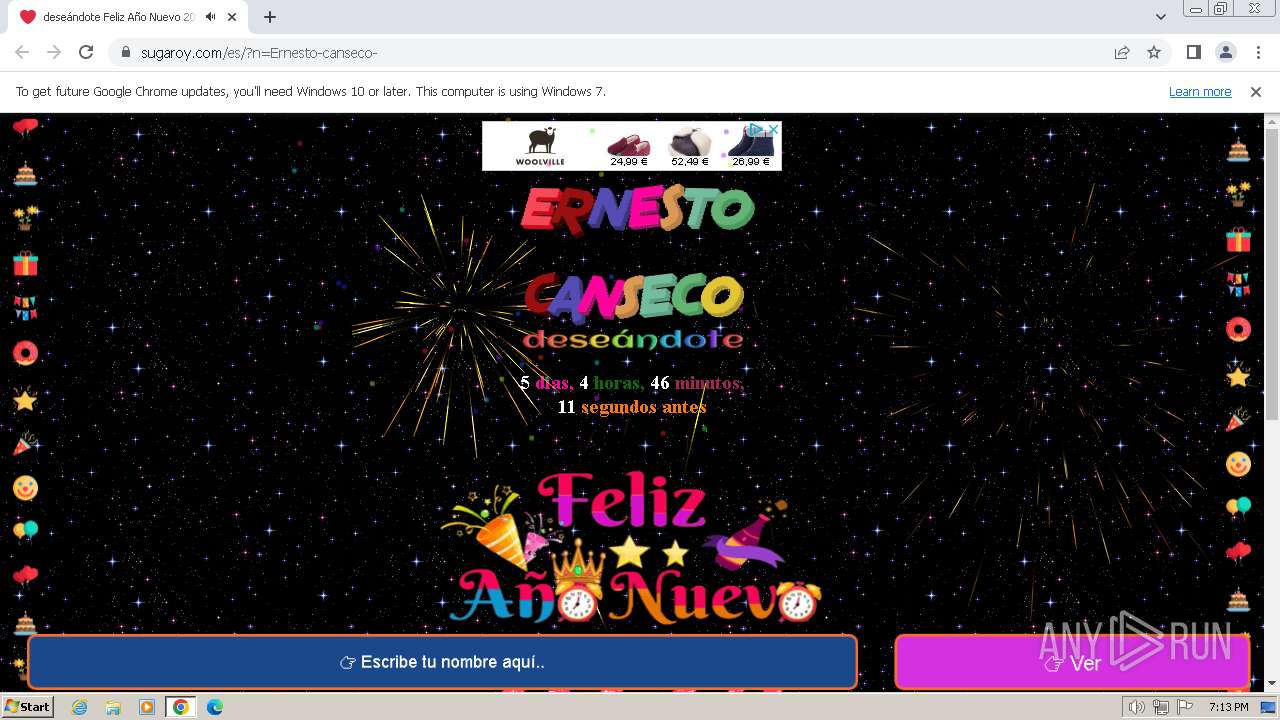Select the party popper emoji on the left border
The height and width of the screenshot is (720, 1280).
point(25,444)
